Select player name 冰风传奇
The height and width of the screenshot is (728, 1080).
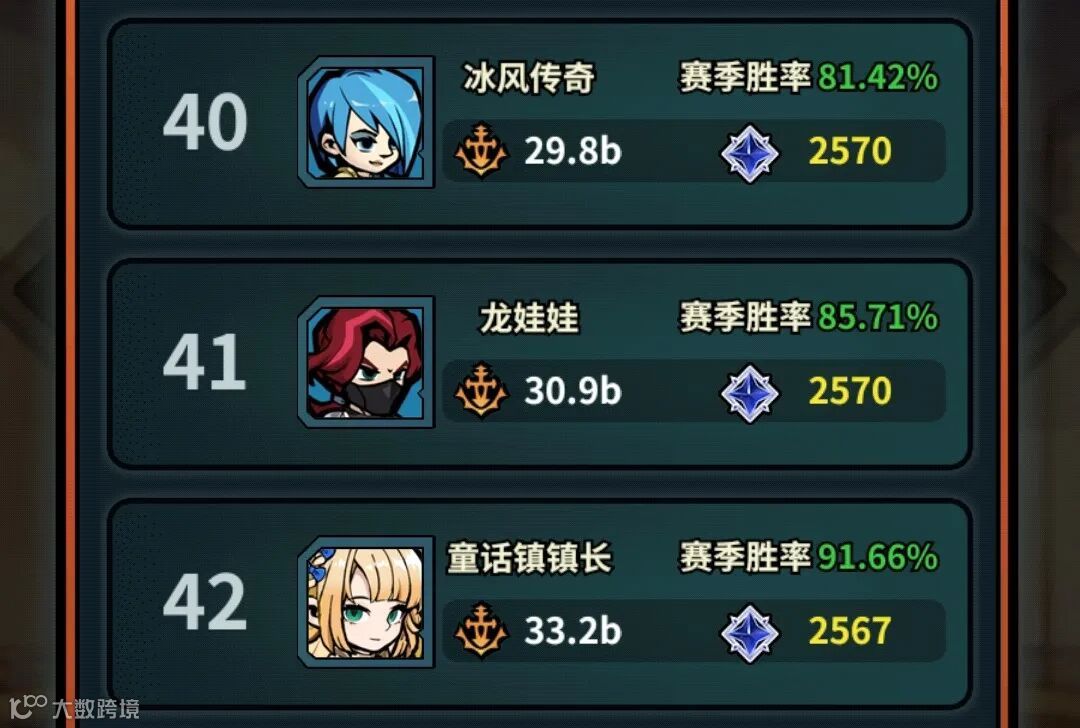pos(528,78)
